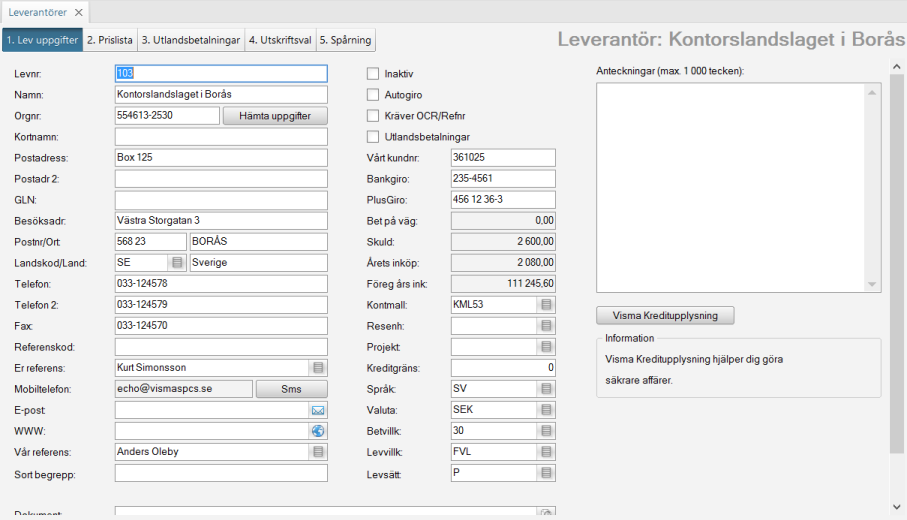This screenshot has height=520, width=907.
Task: Check the Kräver OCR/Refnr option
Action: [x=373, y=116]
